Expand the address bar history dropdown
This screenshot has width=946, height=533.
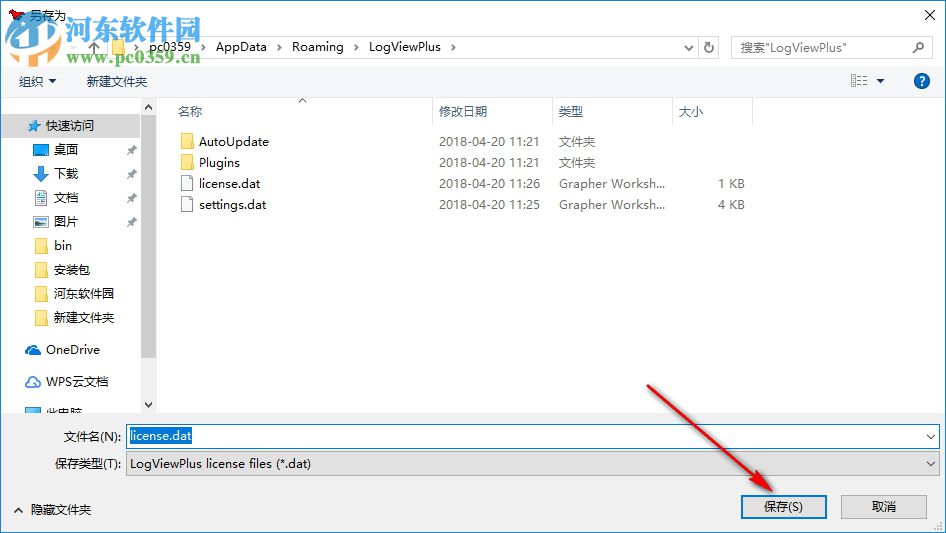(x=688, y=48)
